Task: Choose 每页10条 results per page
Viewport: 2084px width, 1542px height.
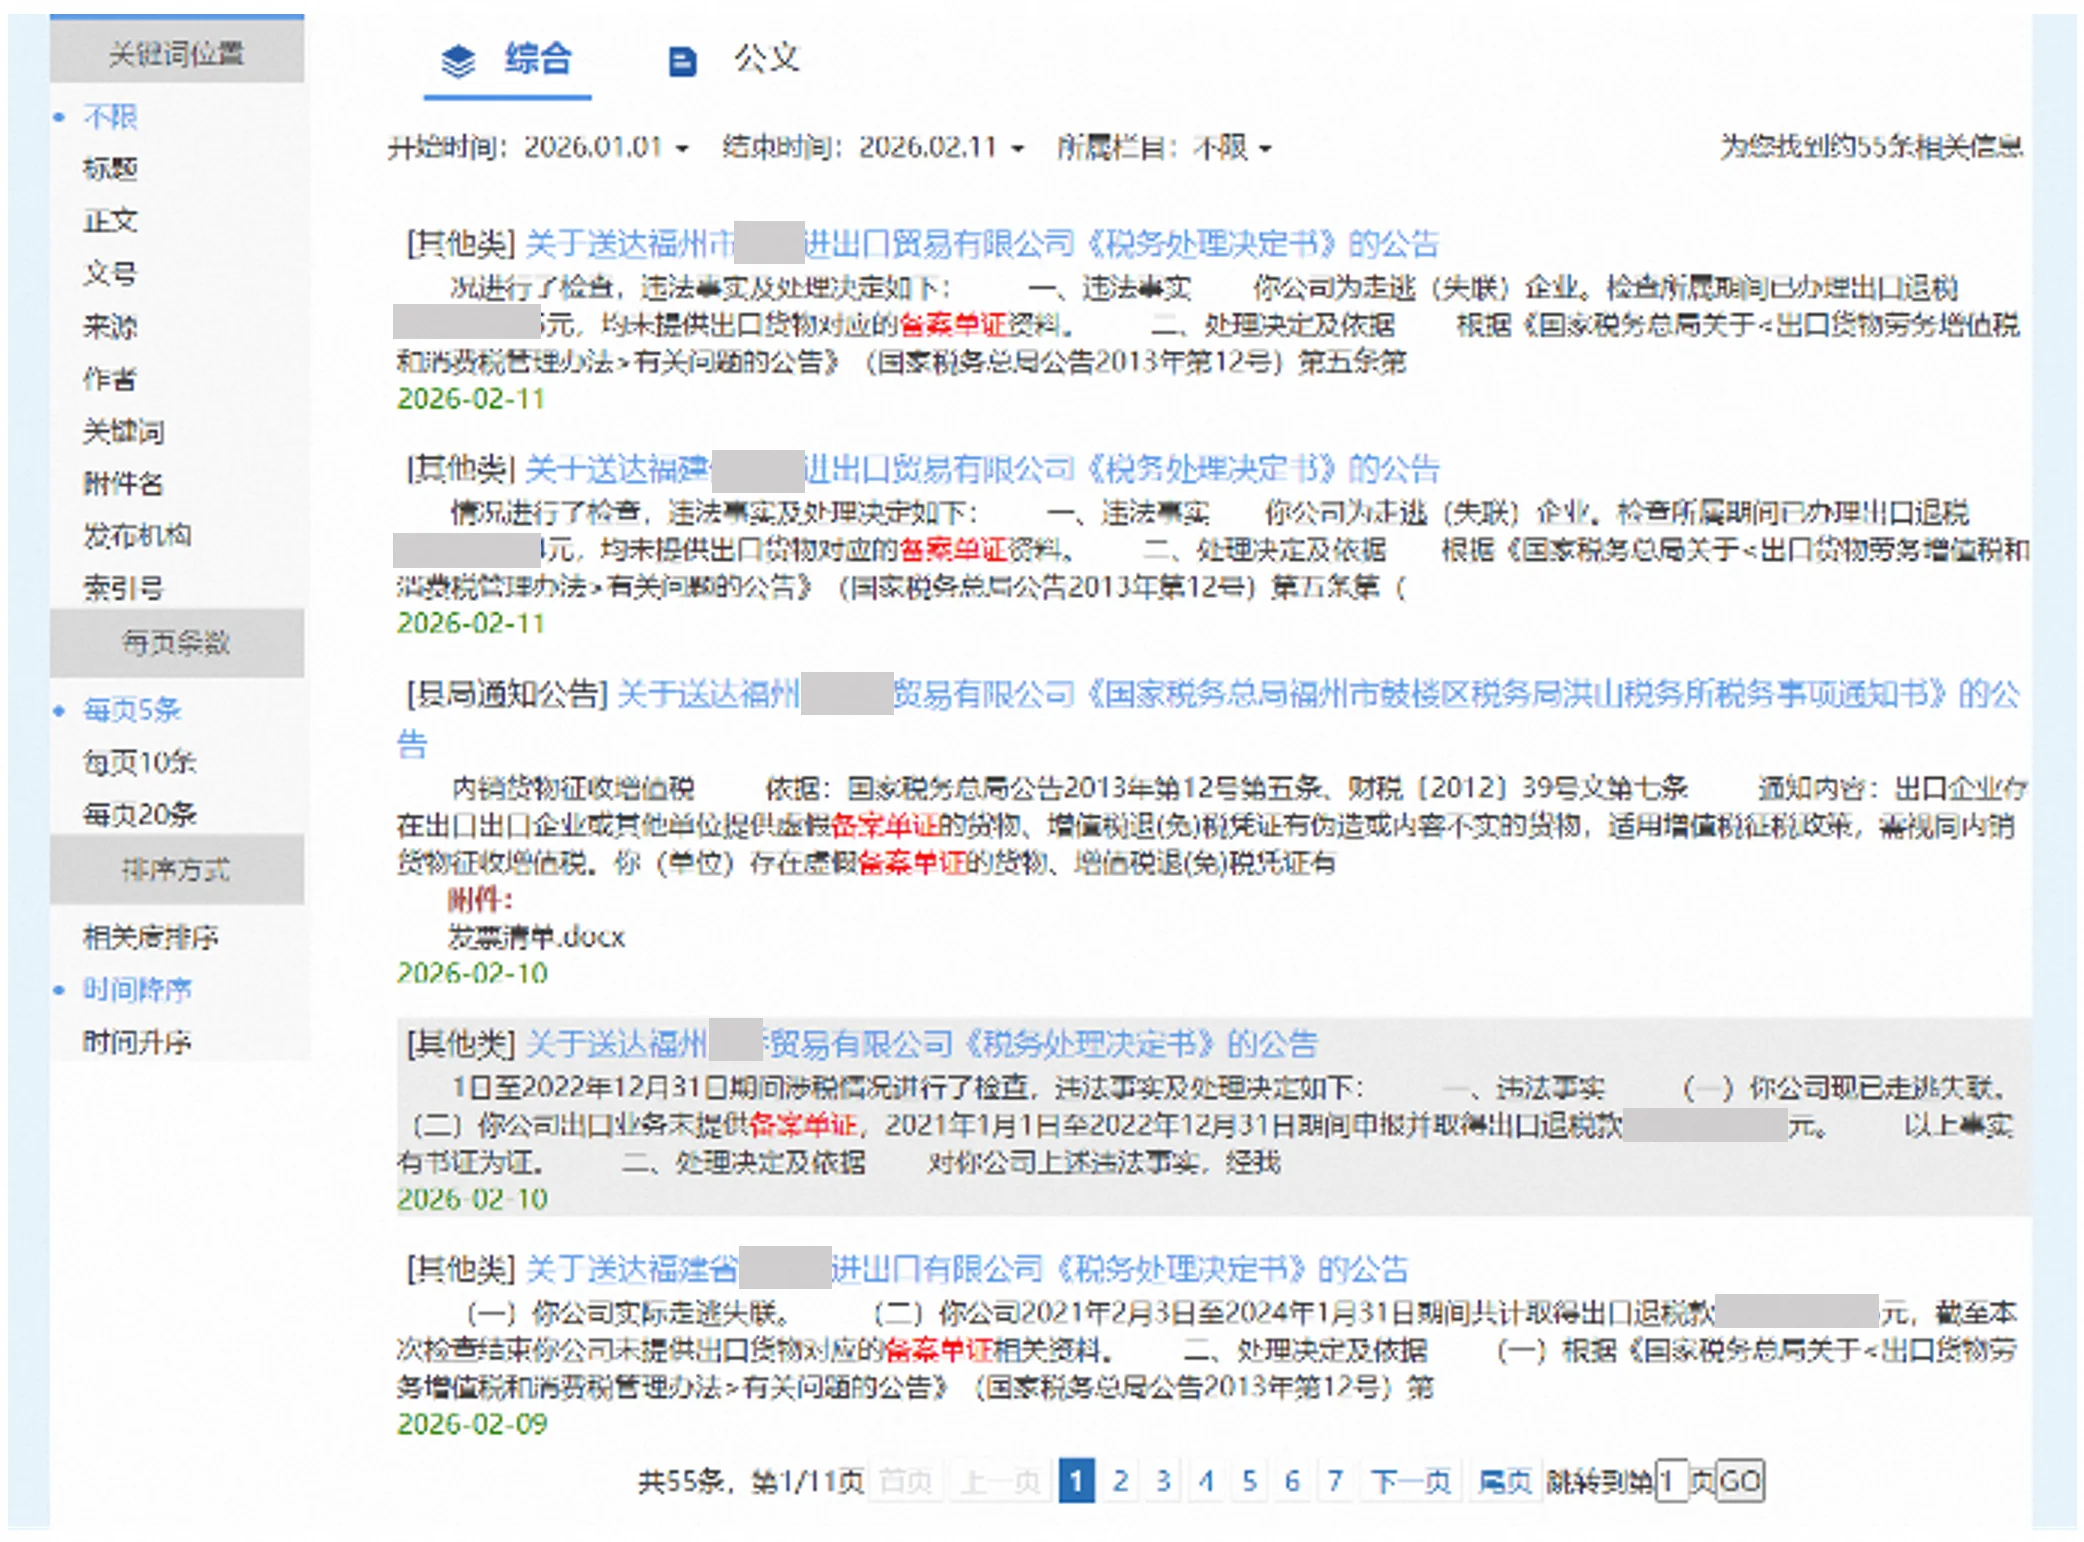Action: coord(139,763)
